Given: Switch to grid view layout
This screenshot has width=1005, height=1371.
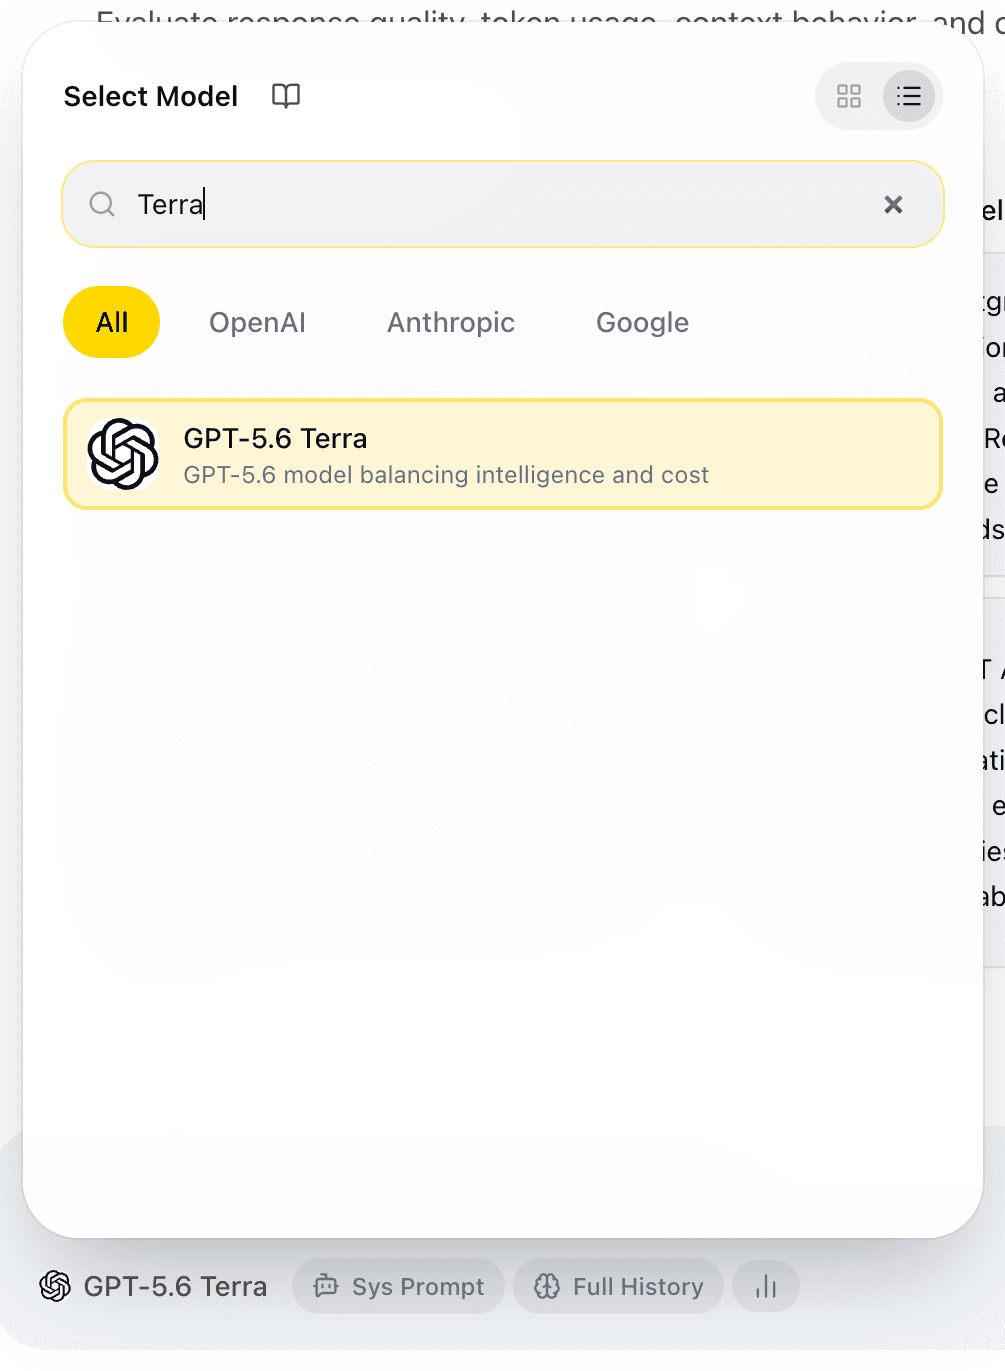Looking at the screenshot, I should [849, 96].
